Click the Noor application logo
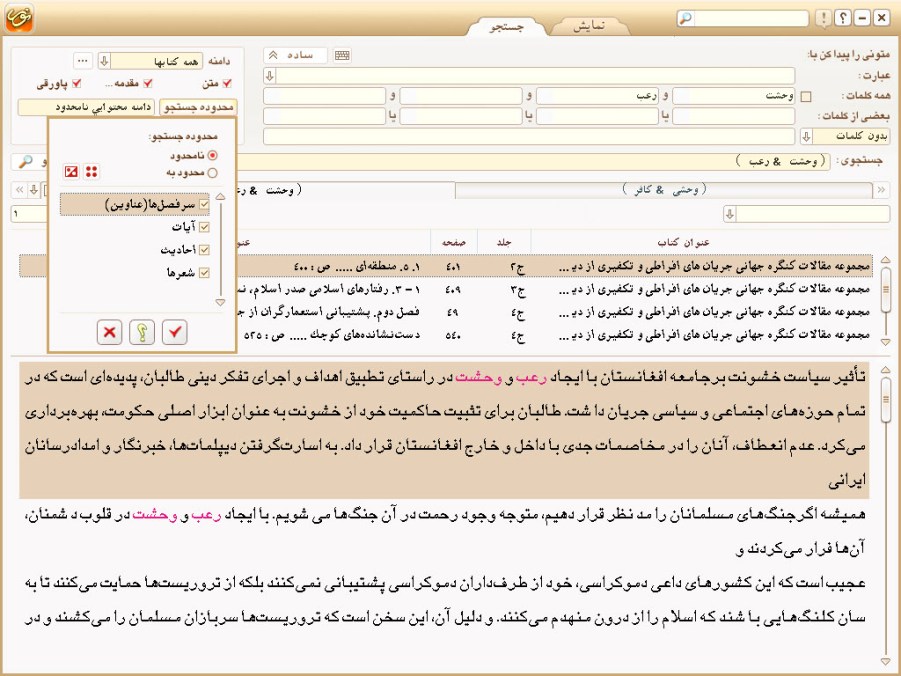This screenshot has height=676, width=901. point(19,17)
